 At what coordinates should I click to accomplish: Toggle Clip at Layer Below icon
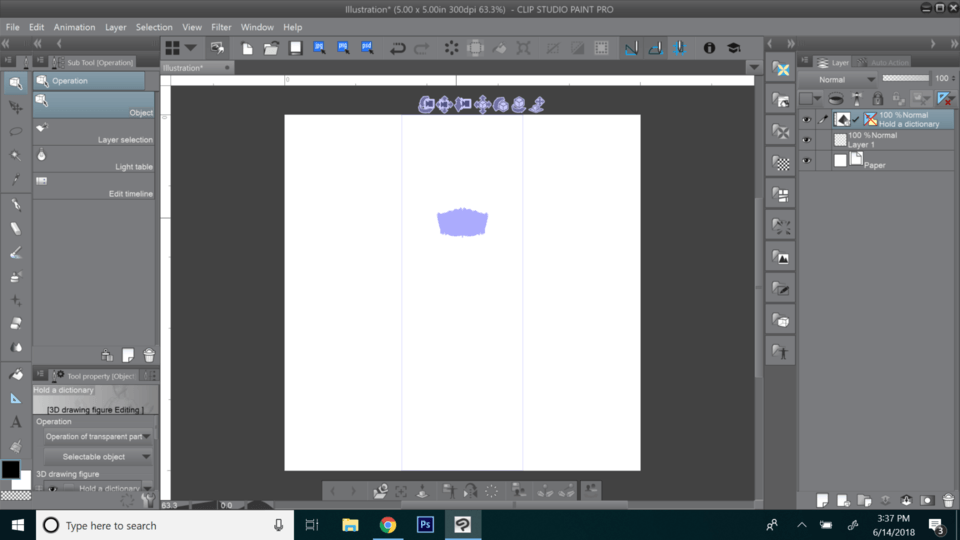[836, 99]
